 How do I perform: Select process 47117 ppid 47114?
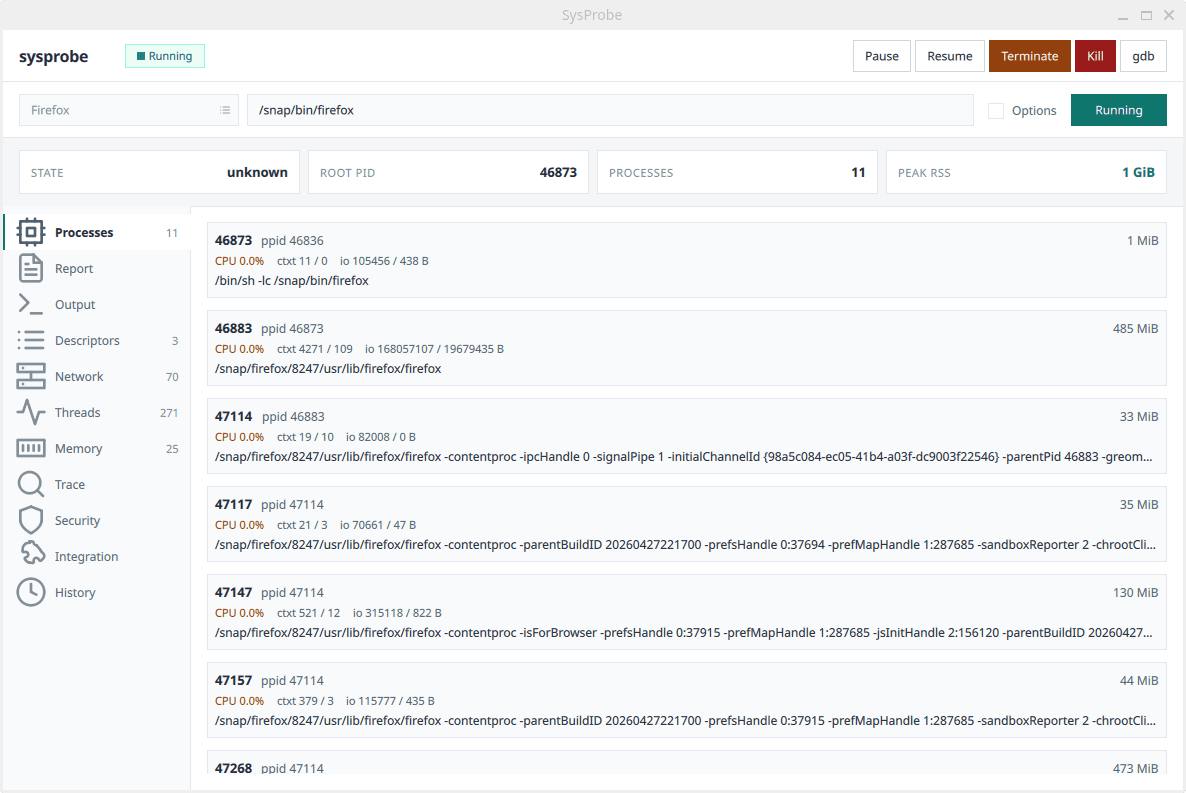tap(687, 524)
